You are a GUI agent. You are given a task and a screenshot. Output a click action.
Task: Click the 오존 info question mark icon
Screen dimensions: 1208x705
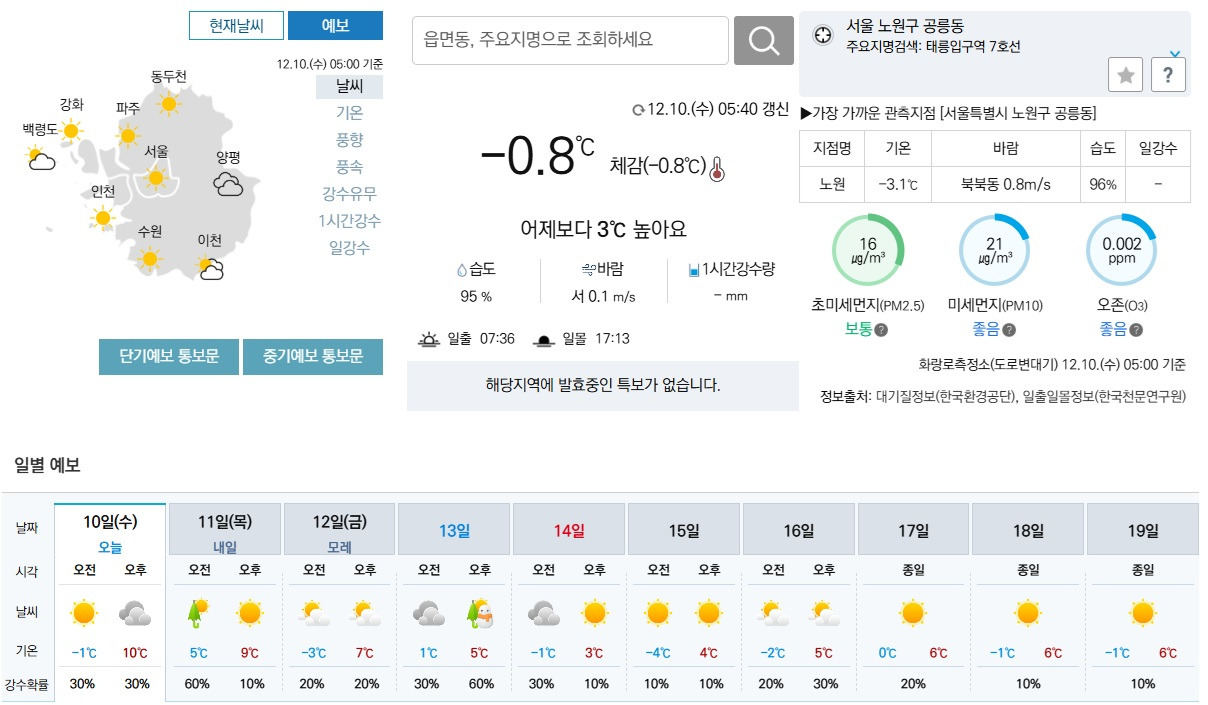[1135, 330]
